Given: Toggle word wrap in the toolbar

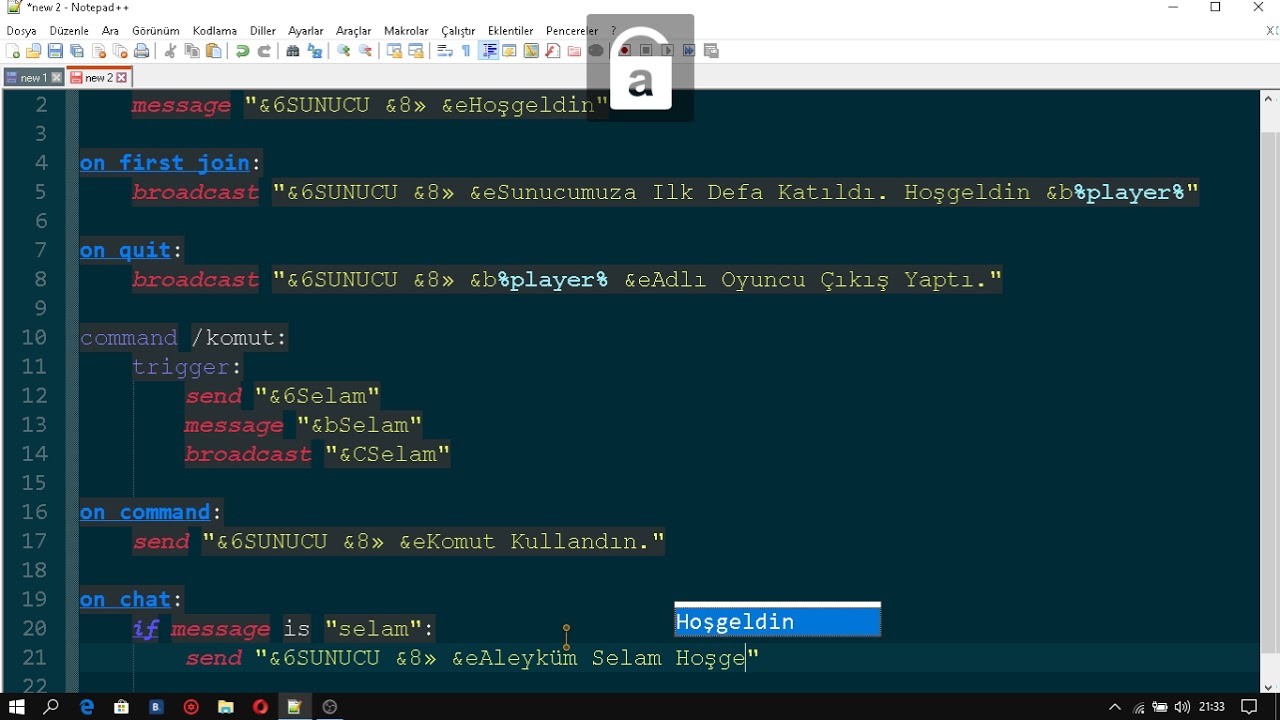Looking at the screenshot, I should [x=444, y=51].
